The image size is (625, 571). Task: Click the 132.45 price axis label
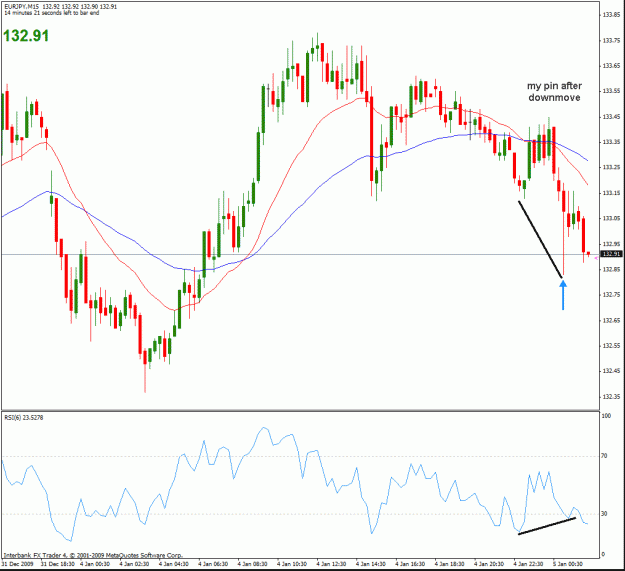[611, 371]
